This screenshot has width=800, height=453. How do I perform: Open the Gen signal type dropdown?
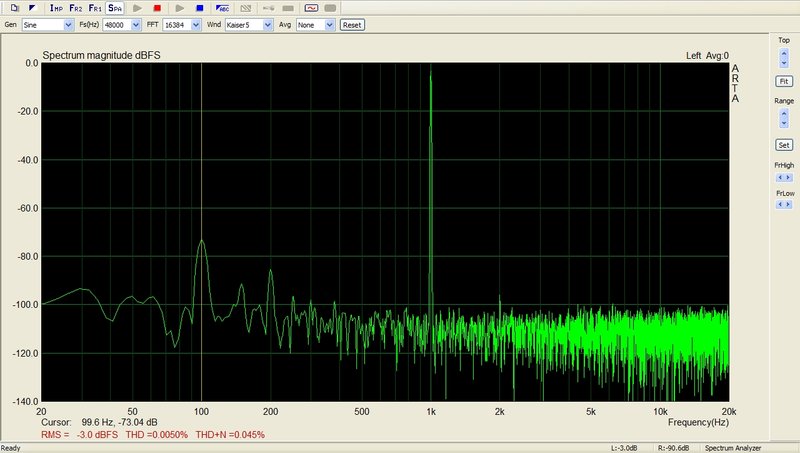click(x=68, y=25)
